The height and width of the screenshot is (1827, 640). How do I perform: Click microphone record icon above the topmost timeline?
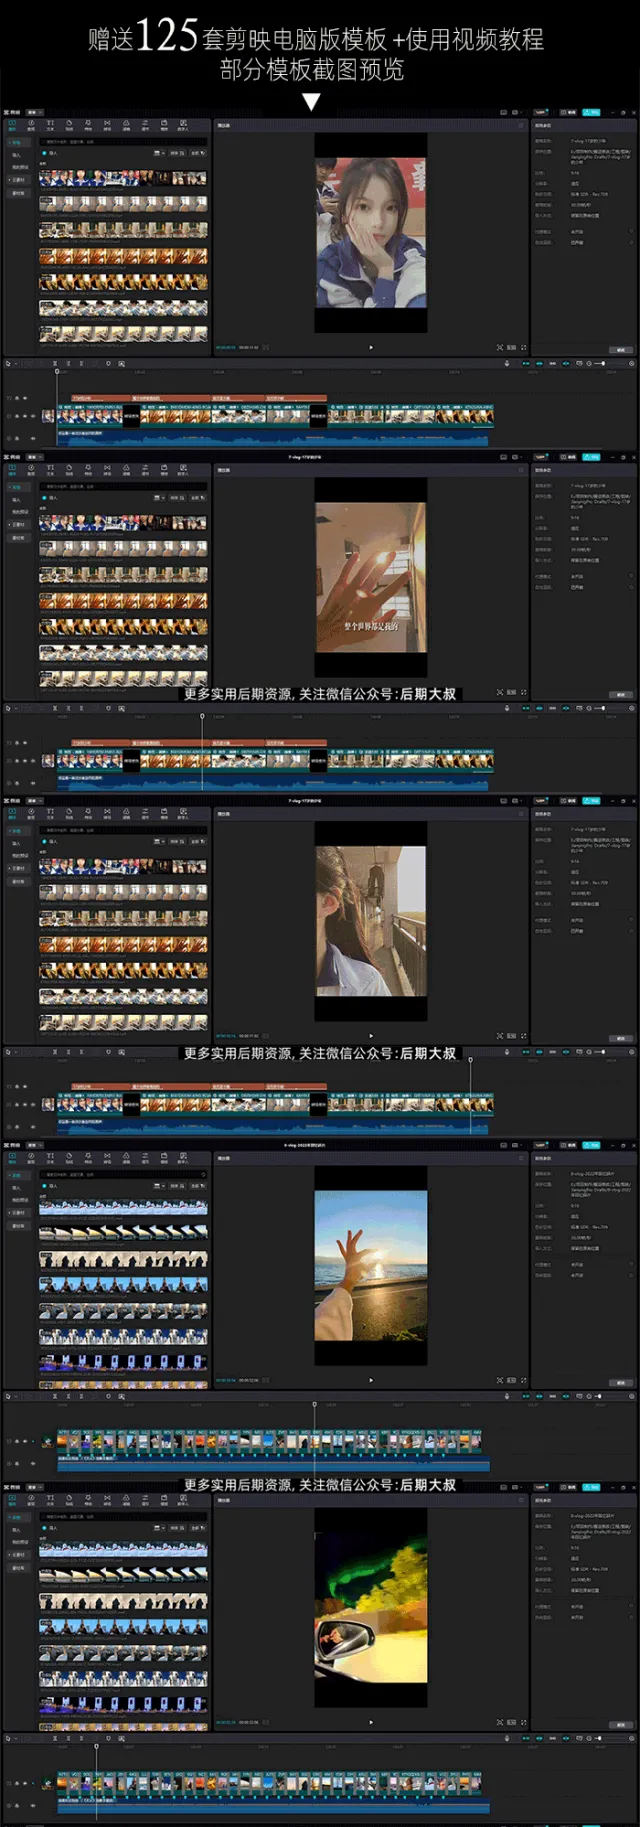(507, 363)
